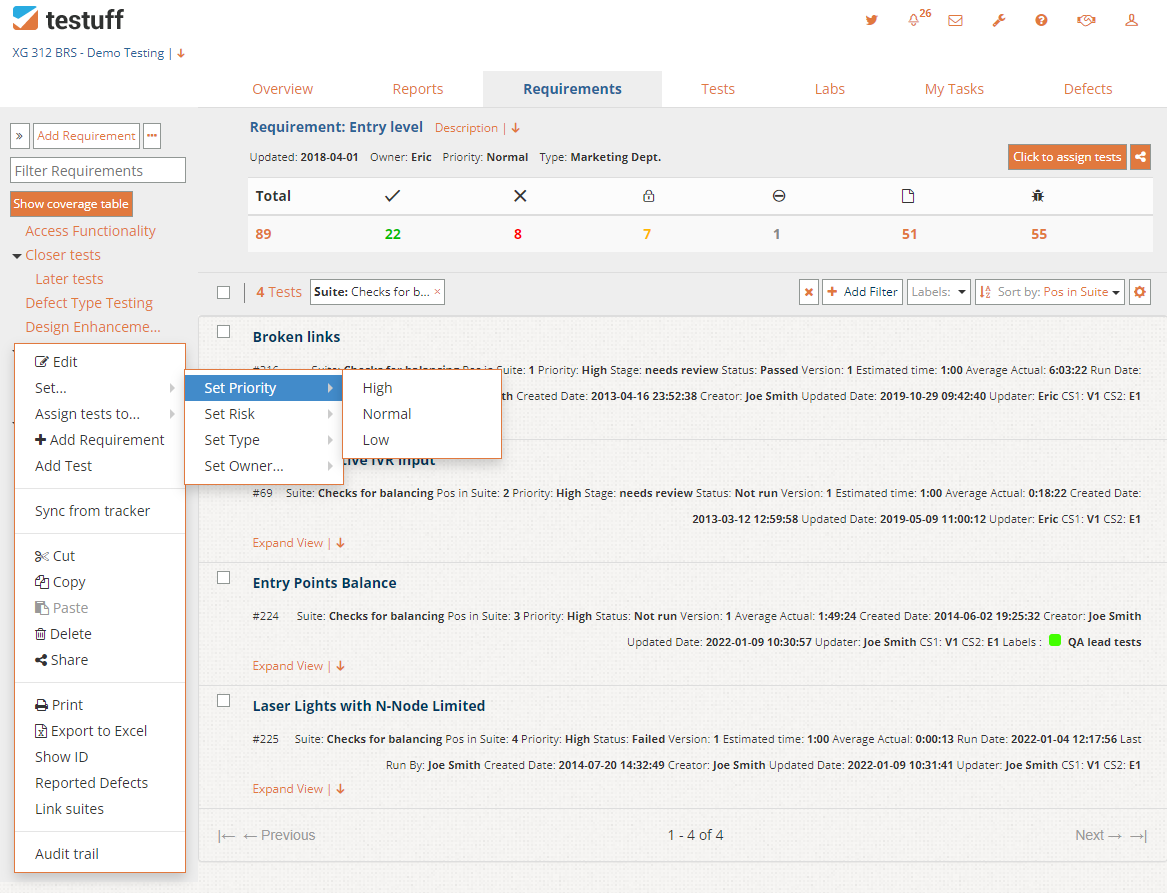Click the lock column icon

coord(648,196)
